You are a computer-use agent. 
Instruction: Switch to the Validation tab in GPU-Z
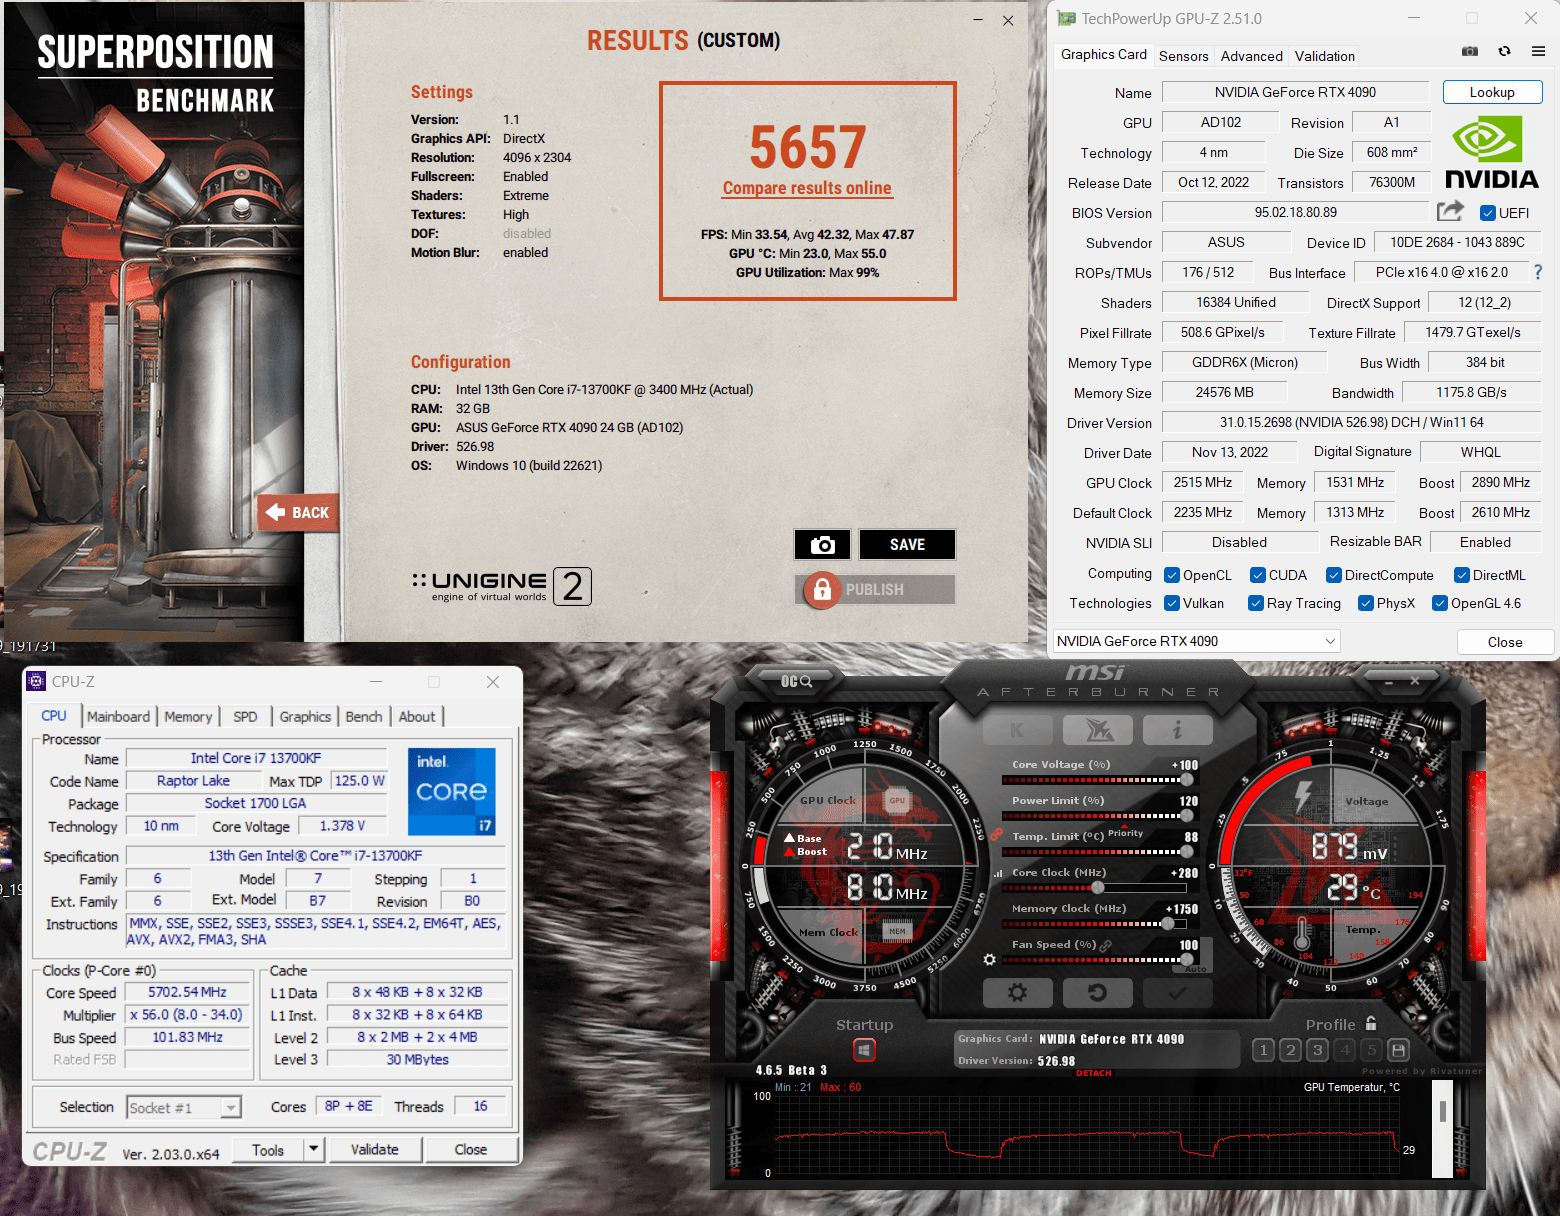[1324, 56]
